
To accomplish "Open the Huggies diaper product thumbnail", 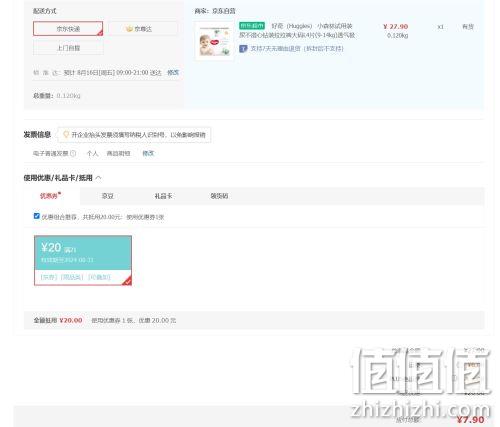I will point(214,41).
